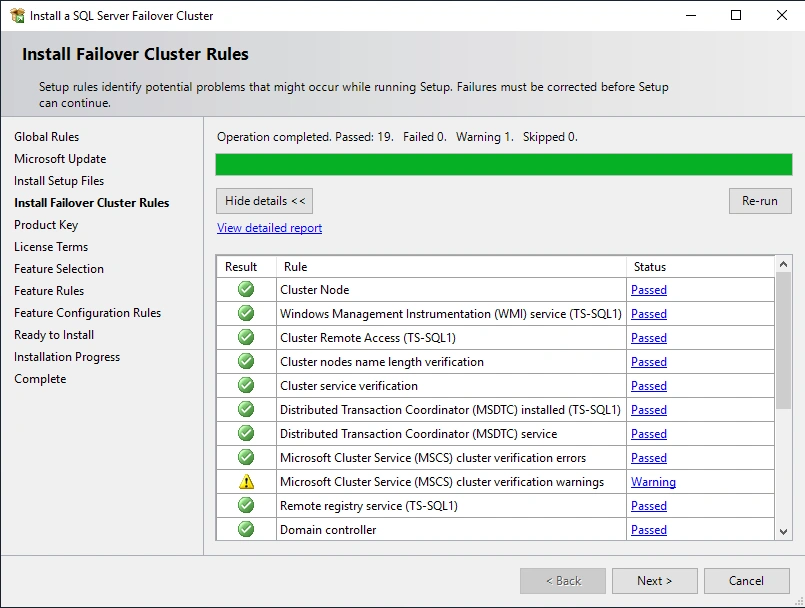Click check icon for Cluster service verification
This screenshot has width=805, height=608.
pos(246,385)
